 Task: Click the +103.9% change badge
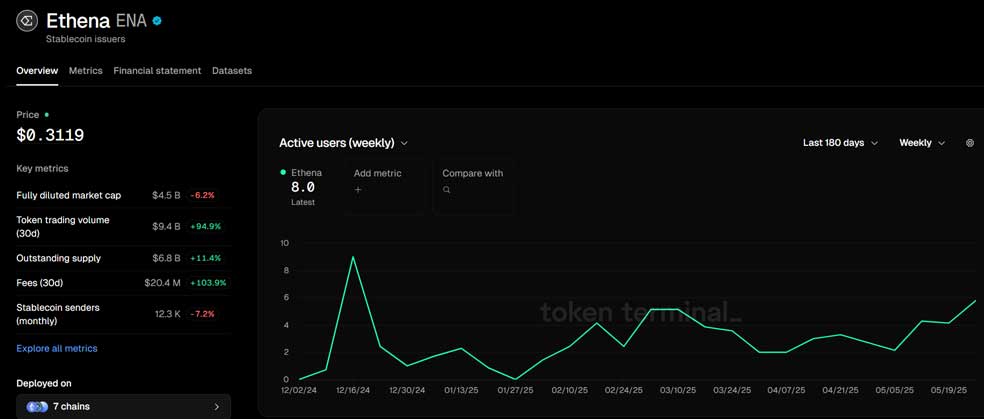(x=208, y=283)
